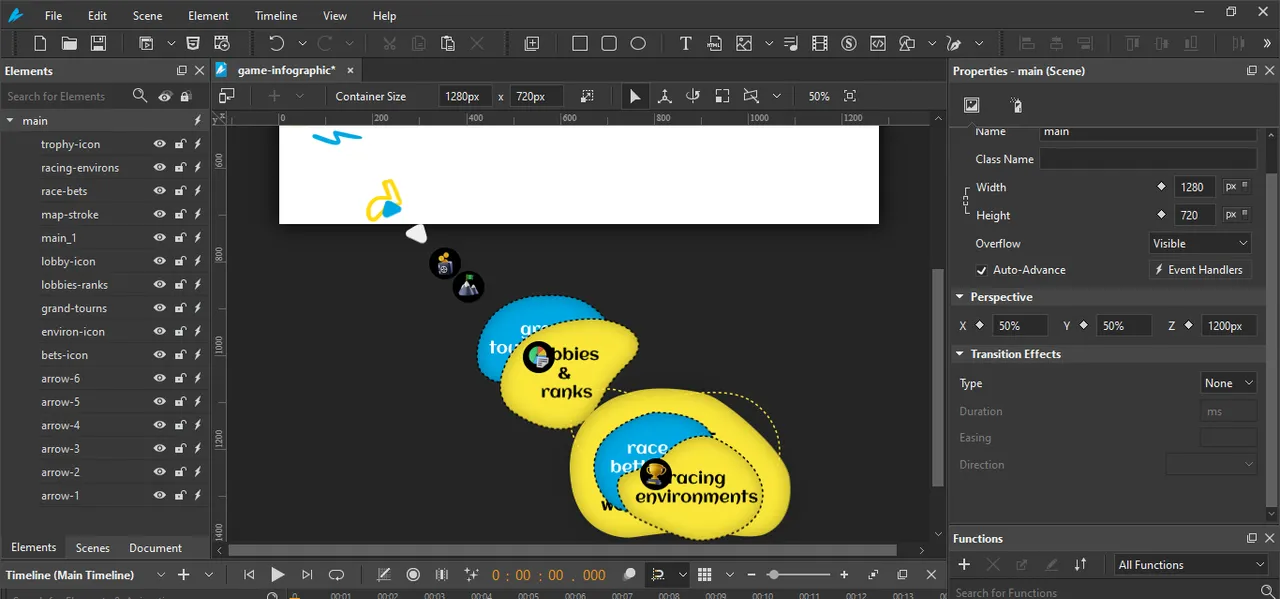
Task: Add a new function with the plus icon
Action: (964, 564)
